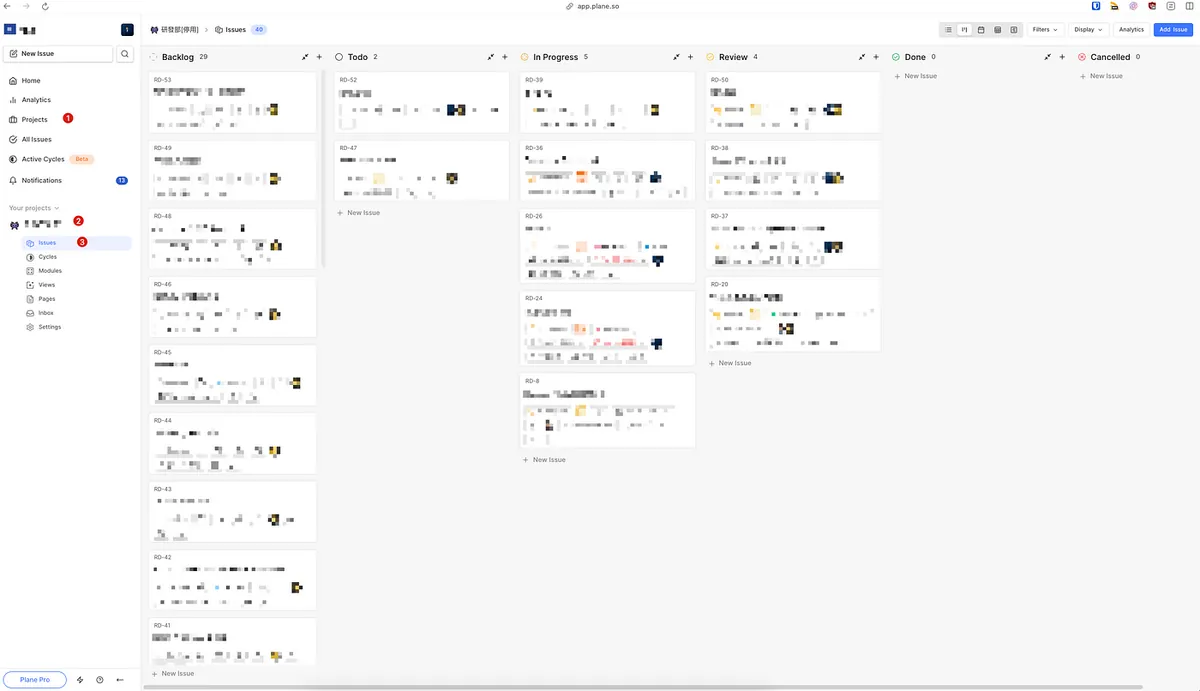1200x691 pixels.
Task: Collapse the In Progress column
Action: [676, 57]
